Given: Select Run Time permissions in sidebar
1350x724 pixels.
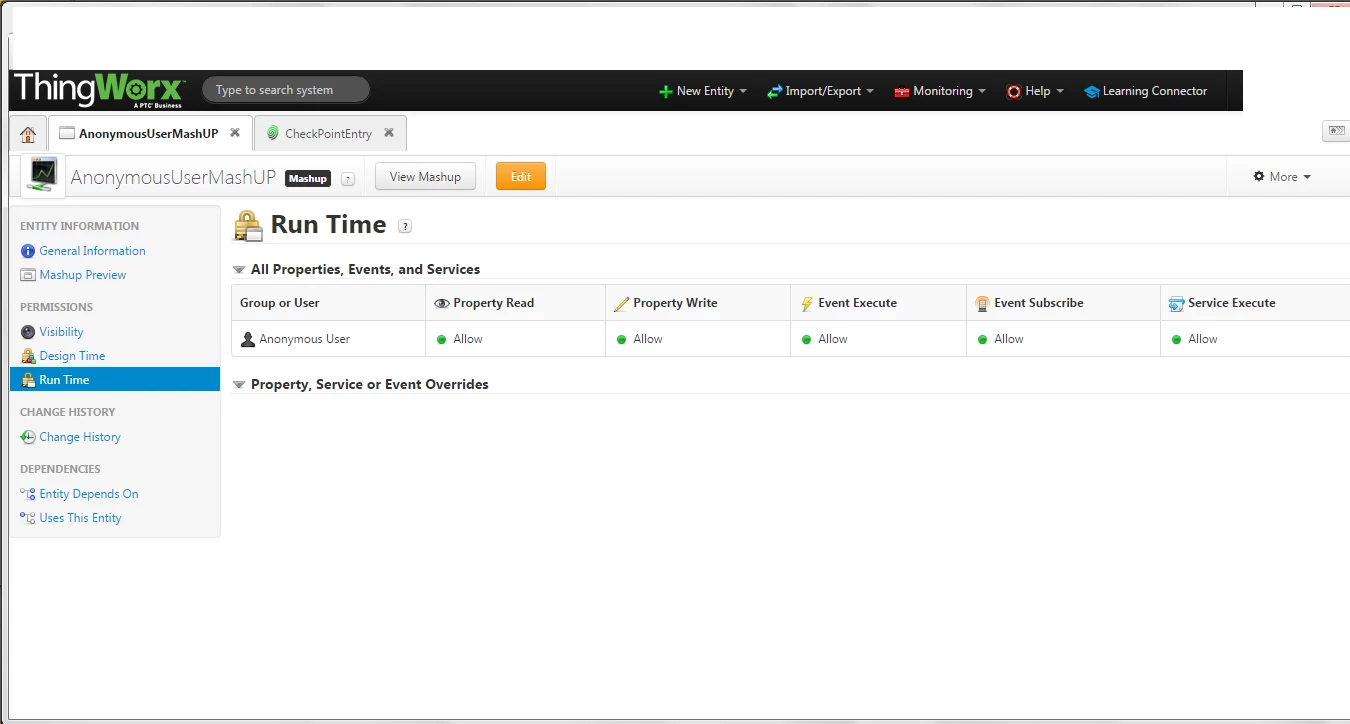Looking at the screenshot, I should (x=115, y=380).
